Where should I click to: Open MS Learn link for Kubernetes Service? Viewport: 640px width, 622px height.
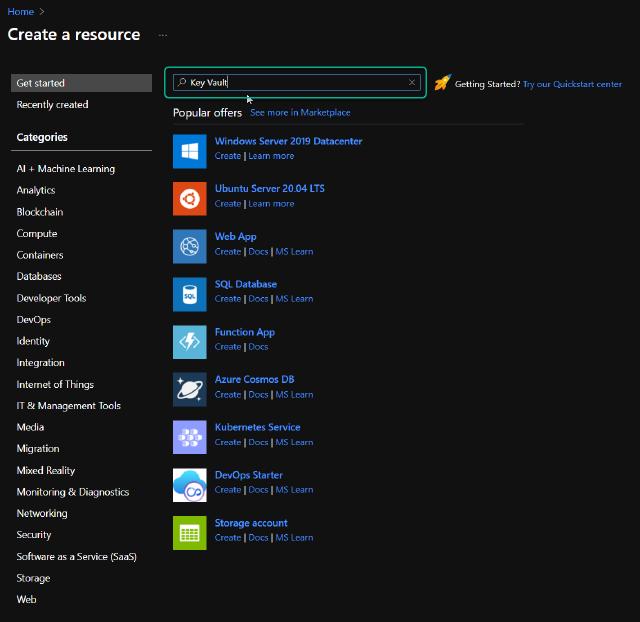click(x=294, y=442)
